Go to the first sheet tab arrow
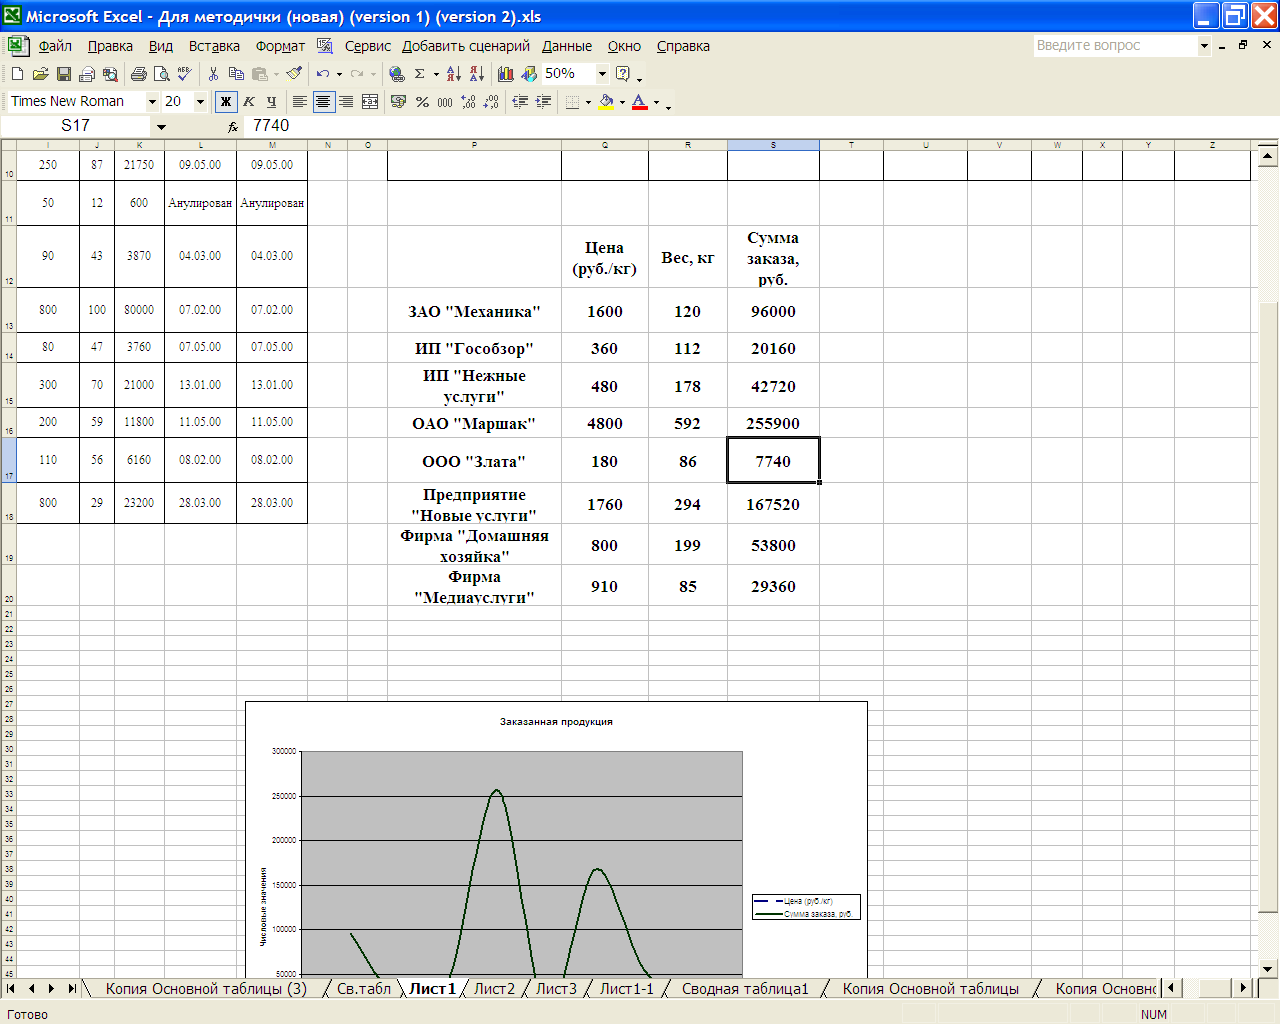This screenshot has width=1280, height=1024. coord(11,988)
